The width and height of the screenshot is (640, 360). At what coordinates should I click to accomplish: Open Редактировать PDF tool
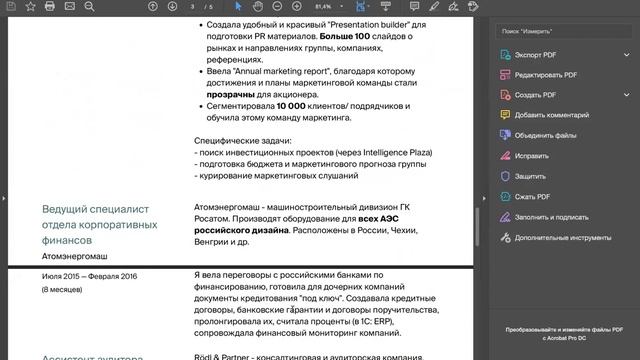pyautogui.click(x=545, y=75)
